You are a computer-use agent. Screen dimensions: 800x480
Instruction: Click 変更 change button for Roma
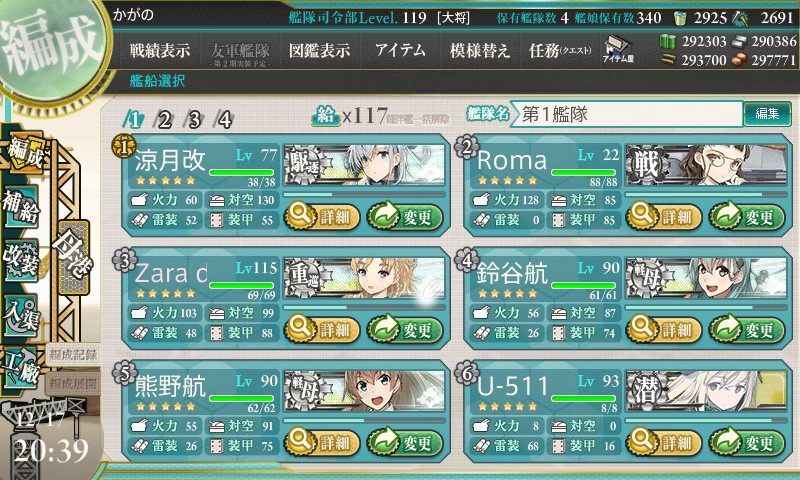(x=746, y=217)
